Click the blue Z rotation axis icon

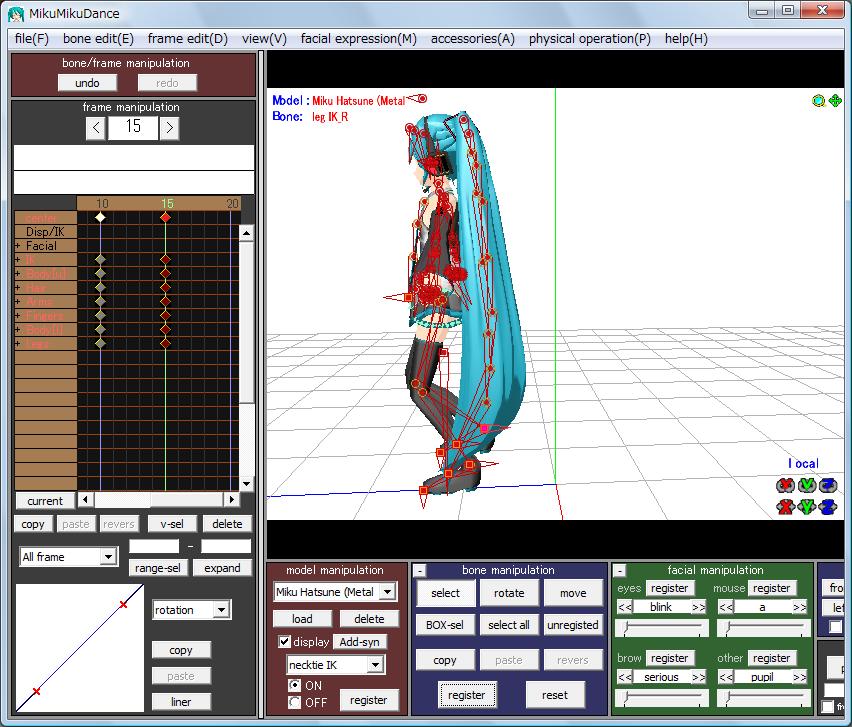click(828, 485)
